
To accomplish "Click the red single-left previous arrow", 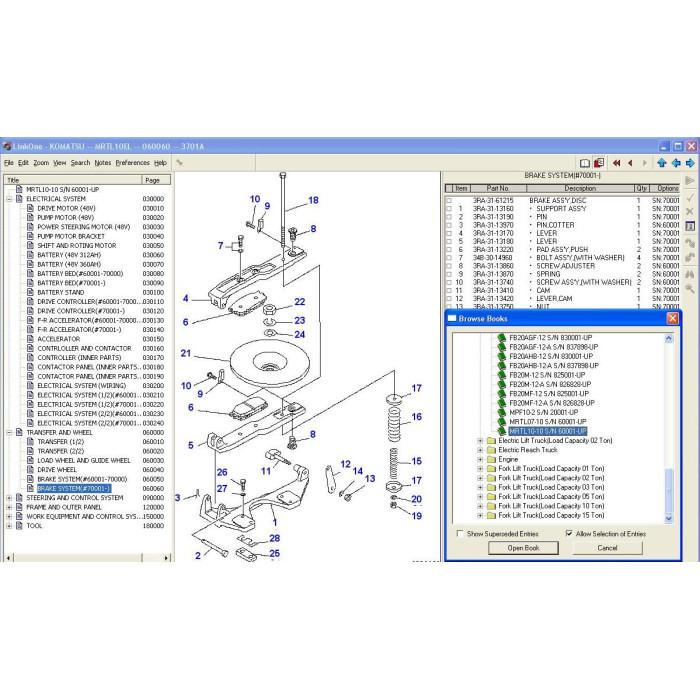I will [630, 163].
